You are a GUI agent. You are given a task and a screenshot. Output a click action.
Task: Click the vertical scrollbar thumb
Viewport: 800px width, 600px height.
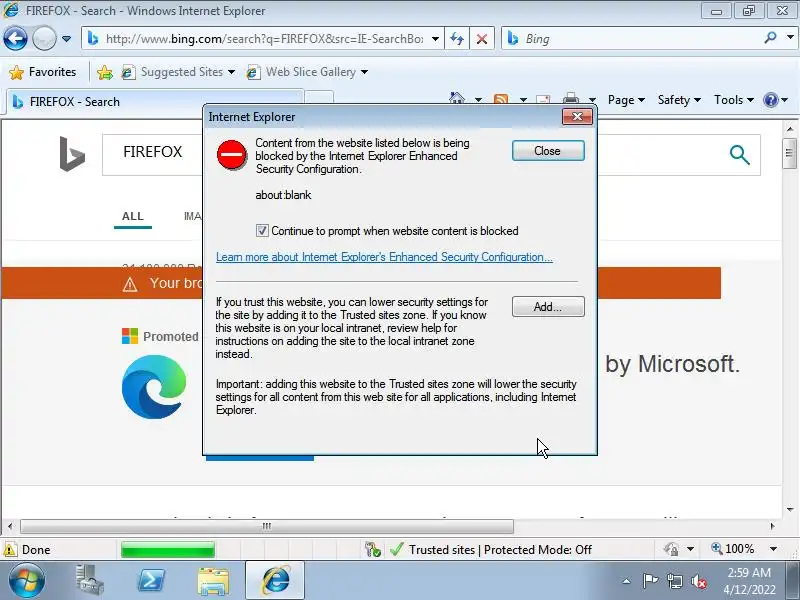click(789, 153)
